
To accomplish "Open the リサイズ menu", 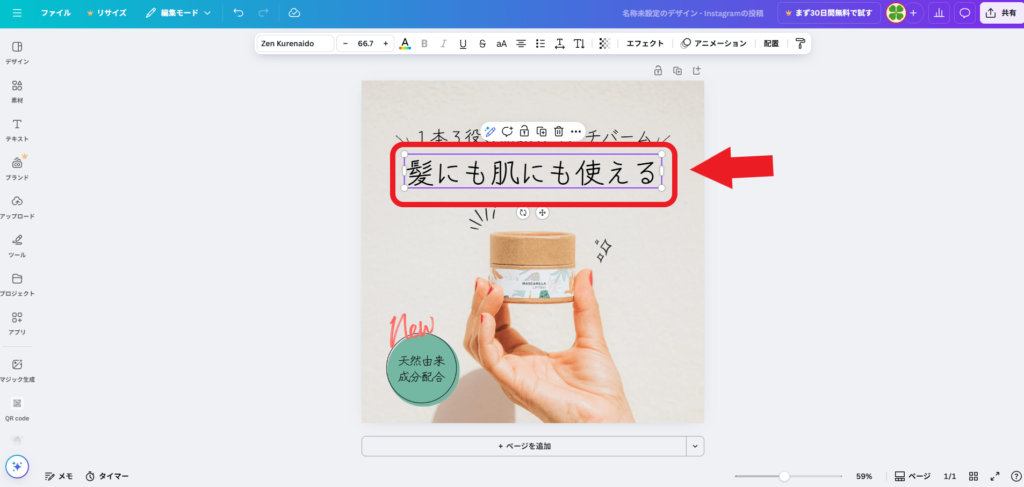I will pyautogui.click(x=105, y=13).
